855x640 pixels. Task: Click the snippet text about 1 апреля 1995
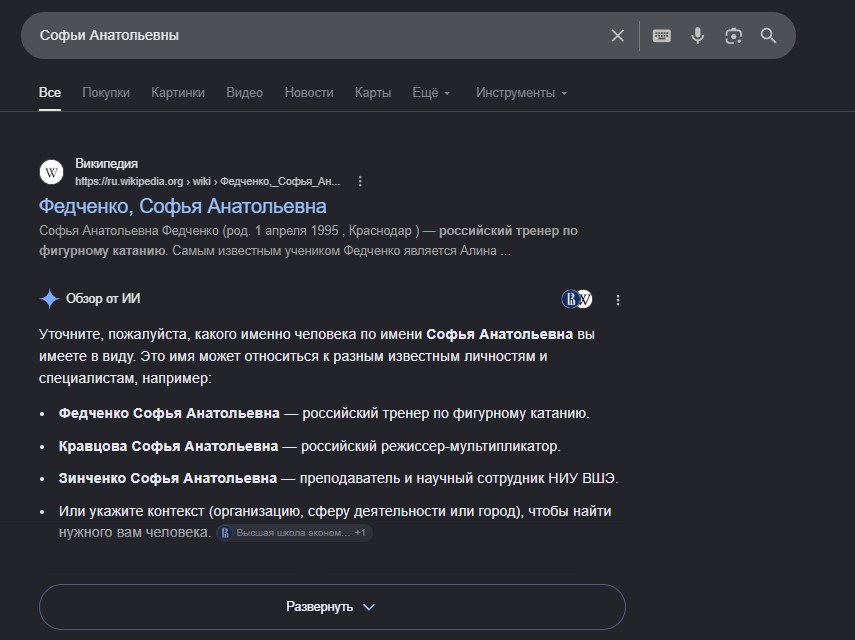309,241
